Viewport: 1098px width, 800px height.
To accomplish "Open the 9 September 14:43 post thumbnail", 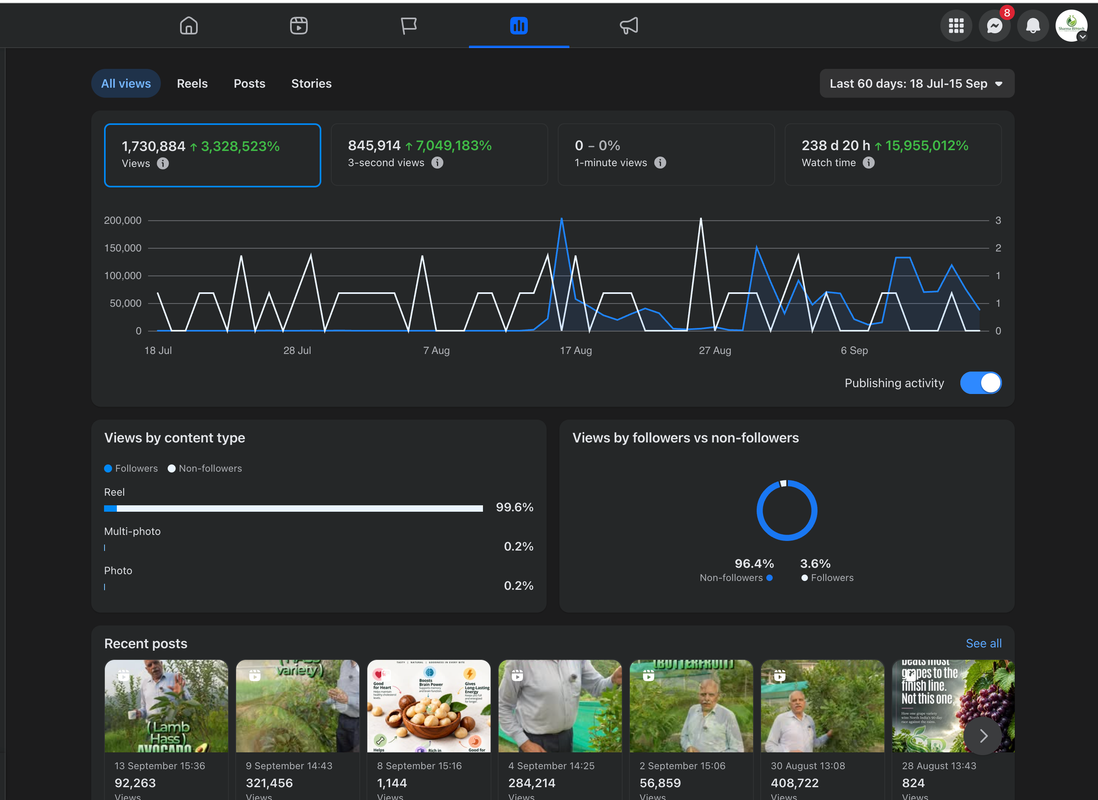I will tap(298, 706).
